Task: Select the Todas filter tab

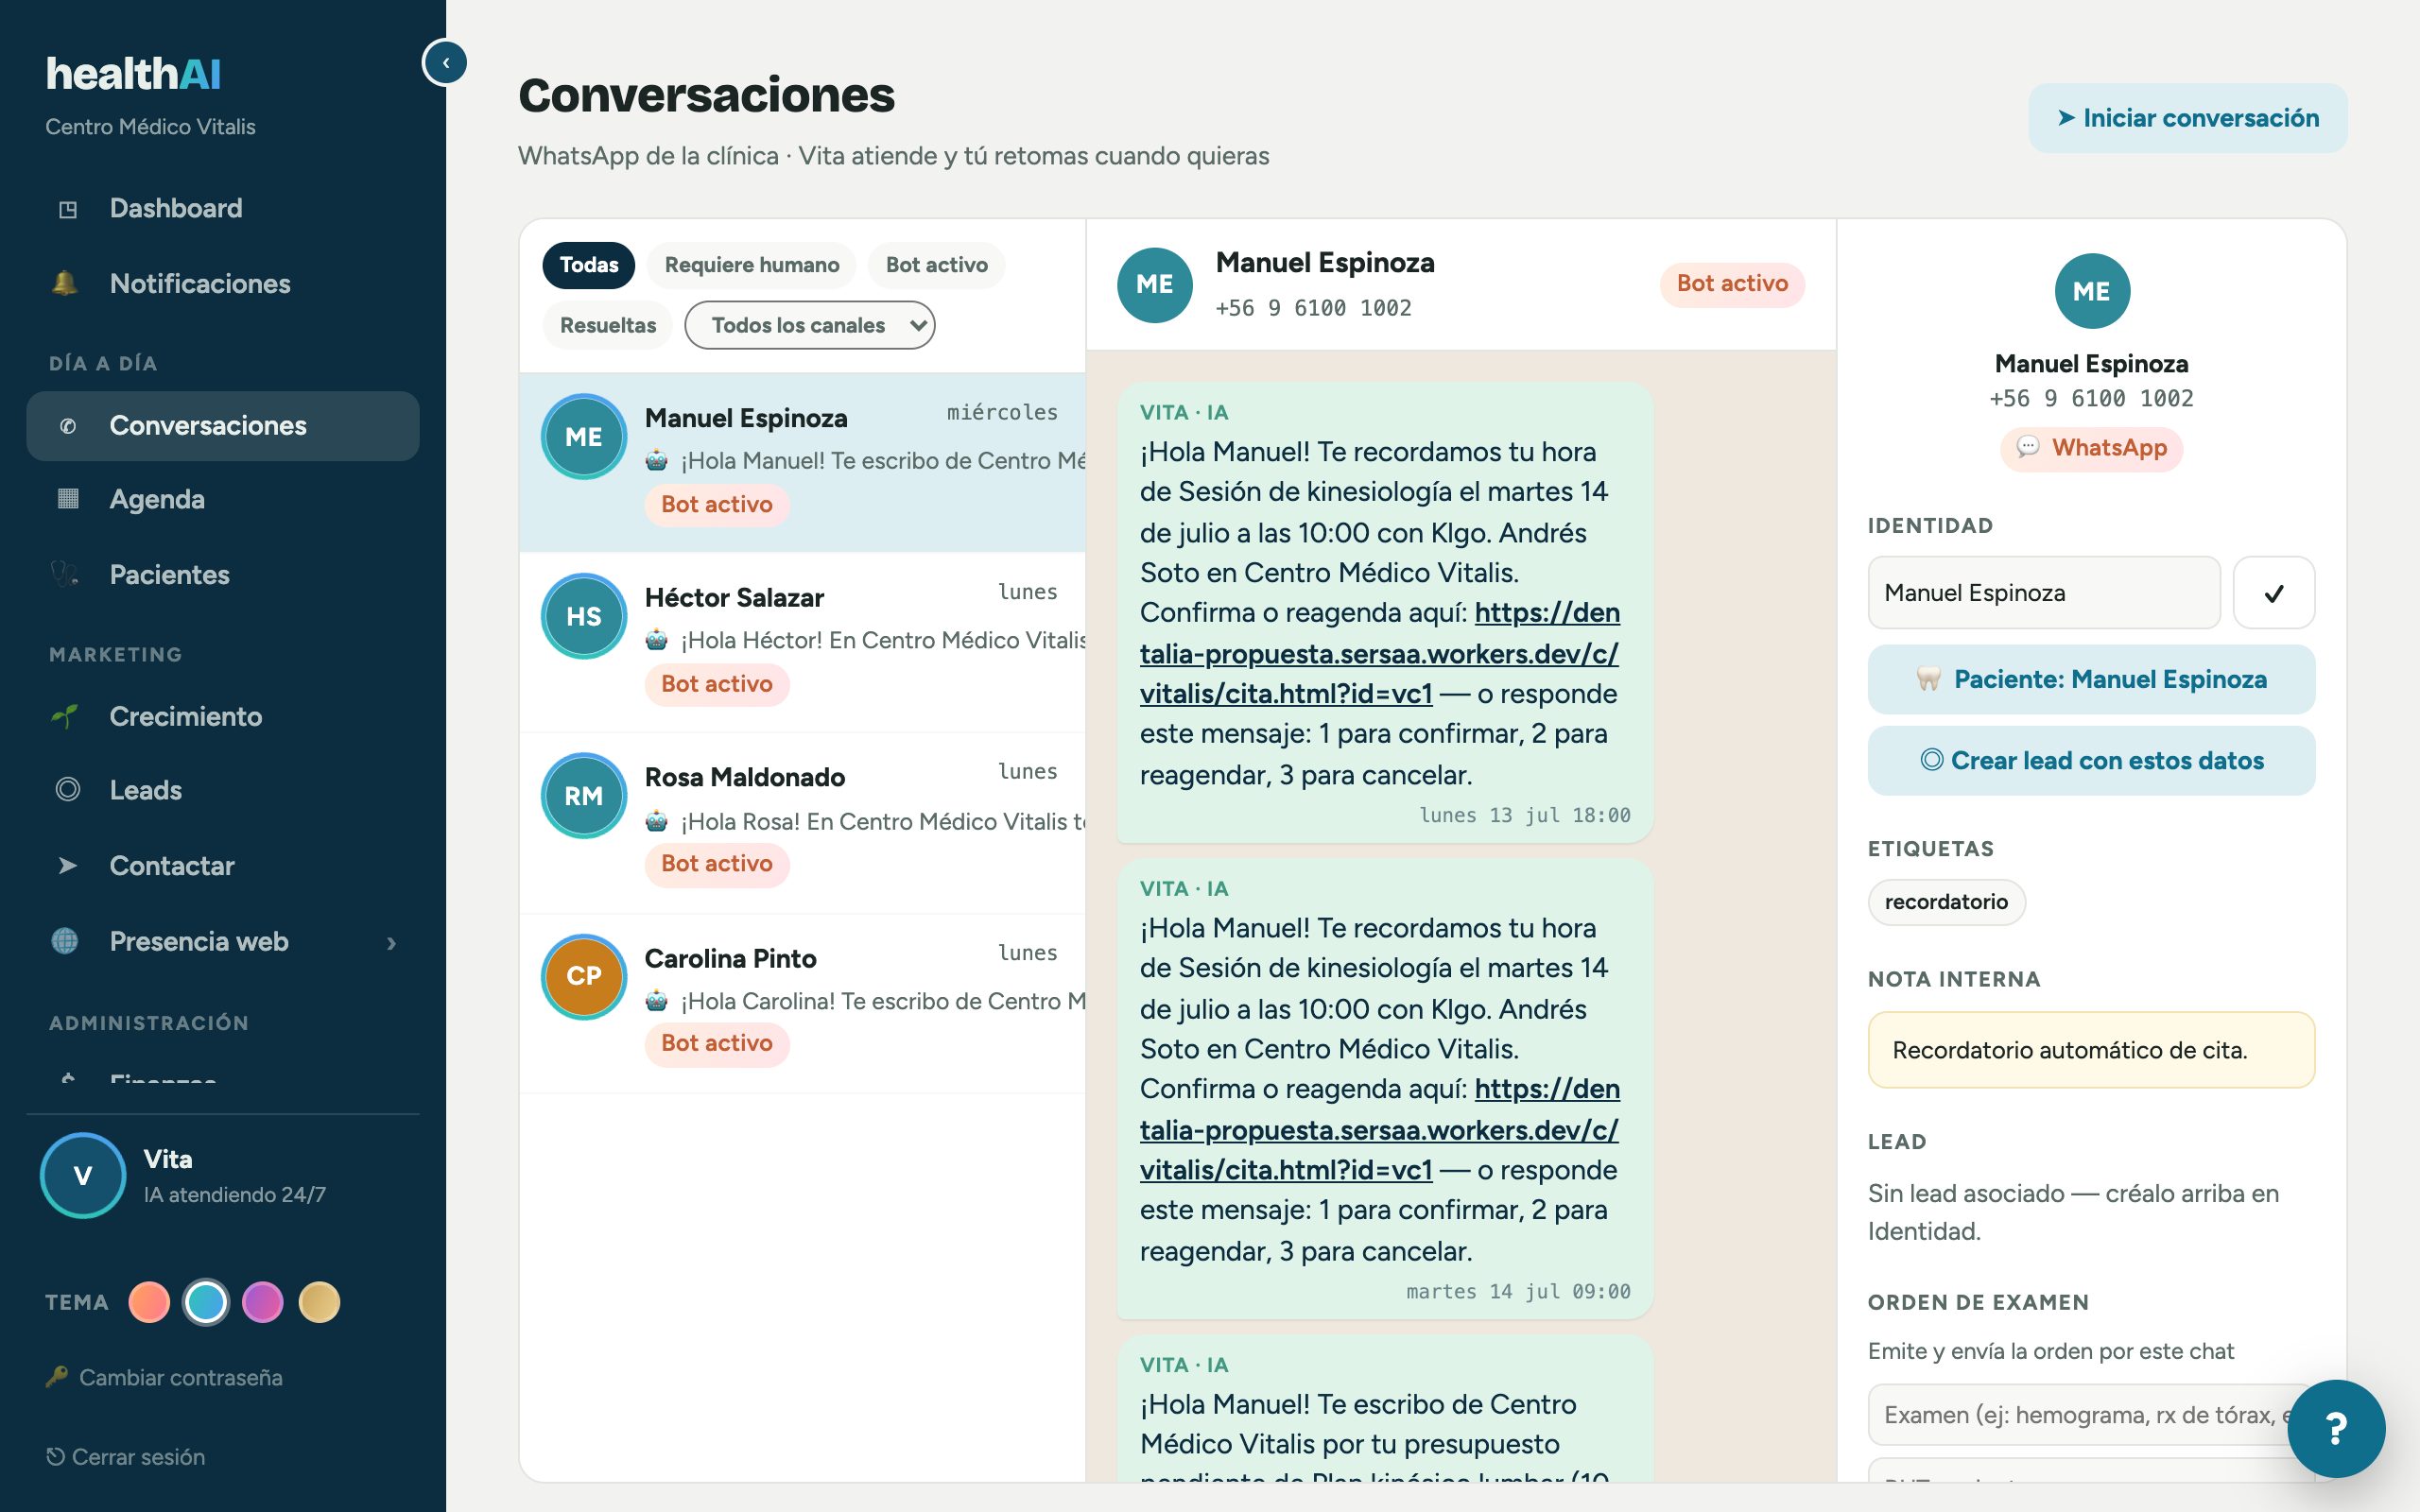Action: (x=589, y=265)
